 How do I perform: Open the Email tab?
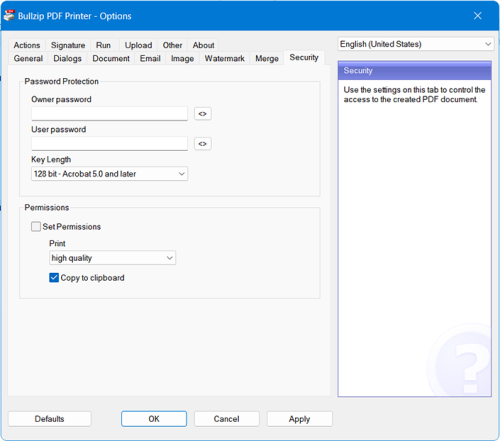(x=150, y=58)
